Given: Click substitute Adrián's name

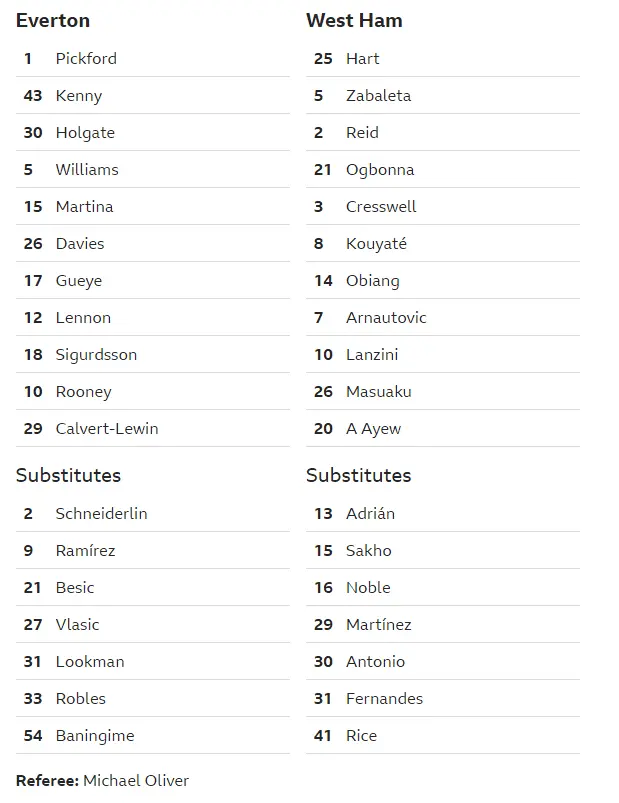Looking at the screenshot, I should [370, 514].
